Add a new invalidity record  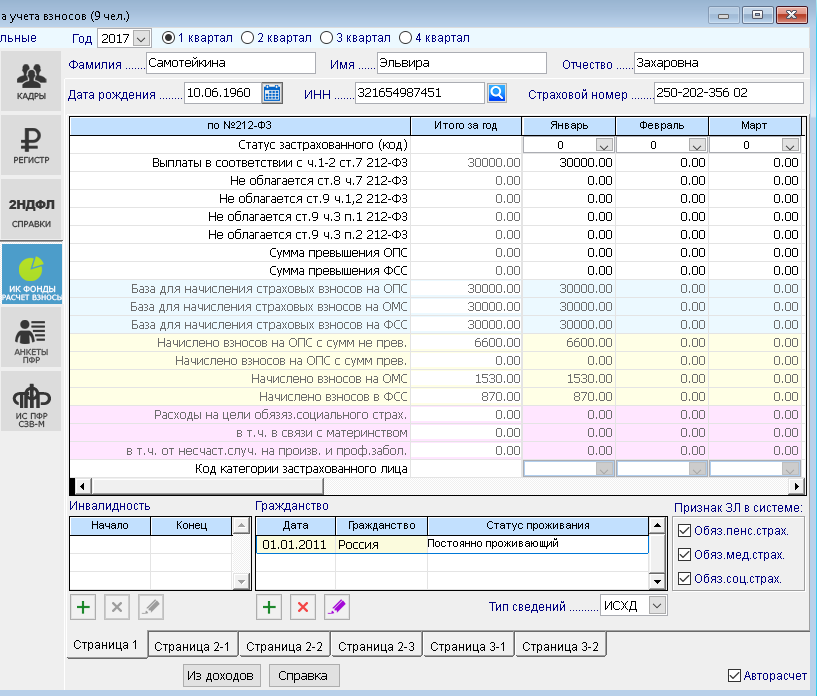click(x=83, y=607)
